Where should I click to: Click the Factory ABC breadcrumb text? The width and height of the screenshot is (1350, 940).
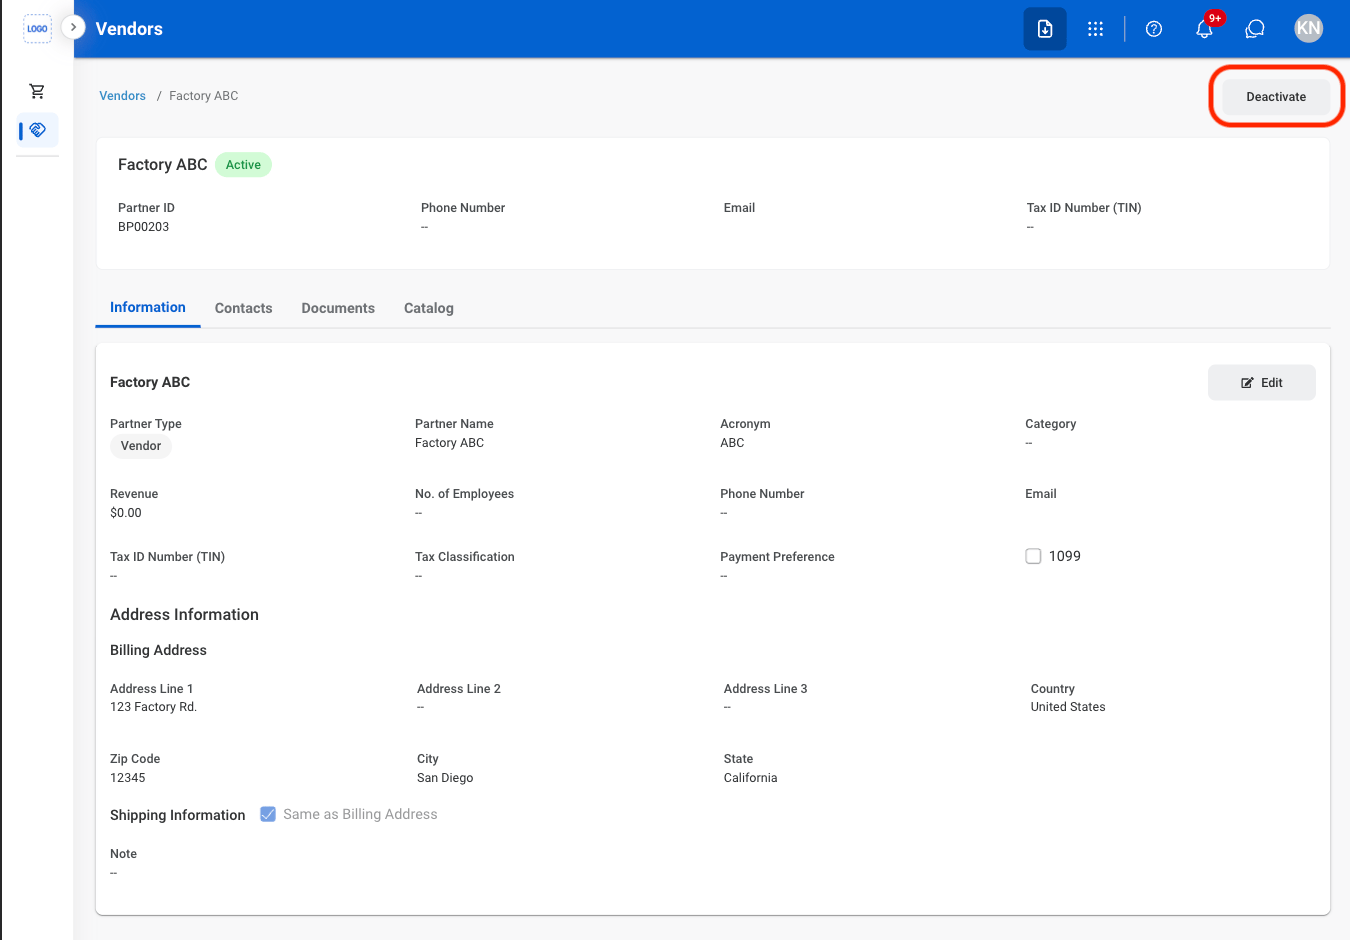tap(204, 96)
